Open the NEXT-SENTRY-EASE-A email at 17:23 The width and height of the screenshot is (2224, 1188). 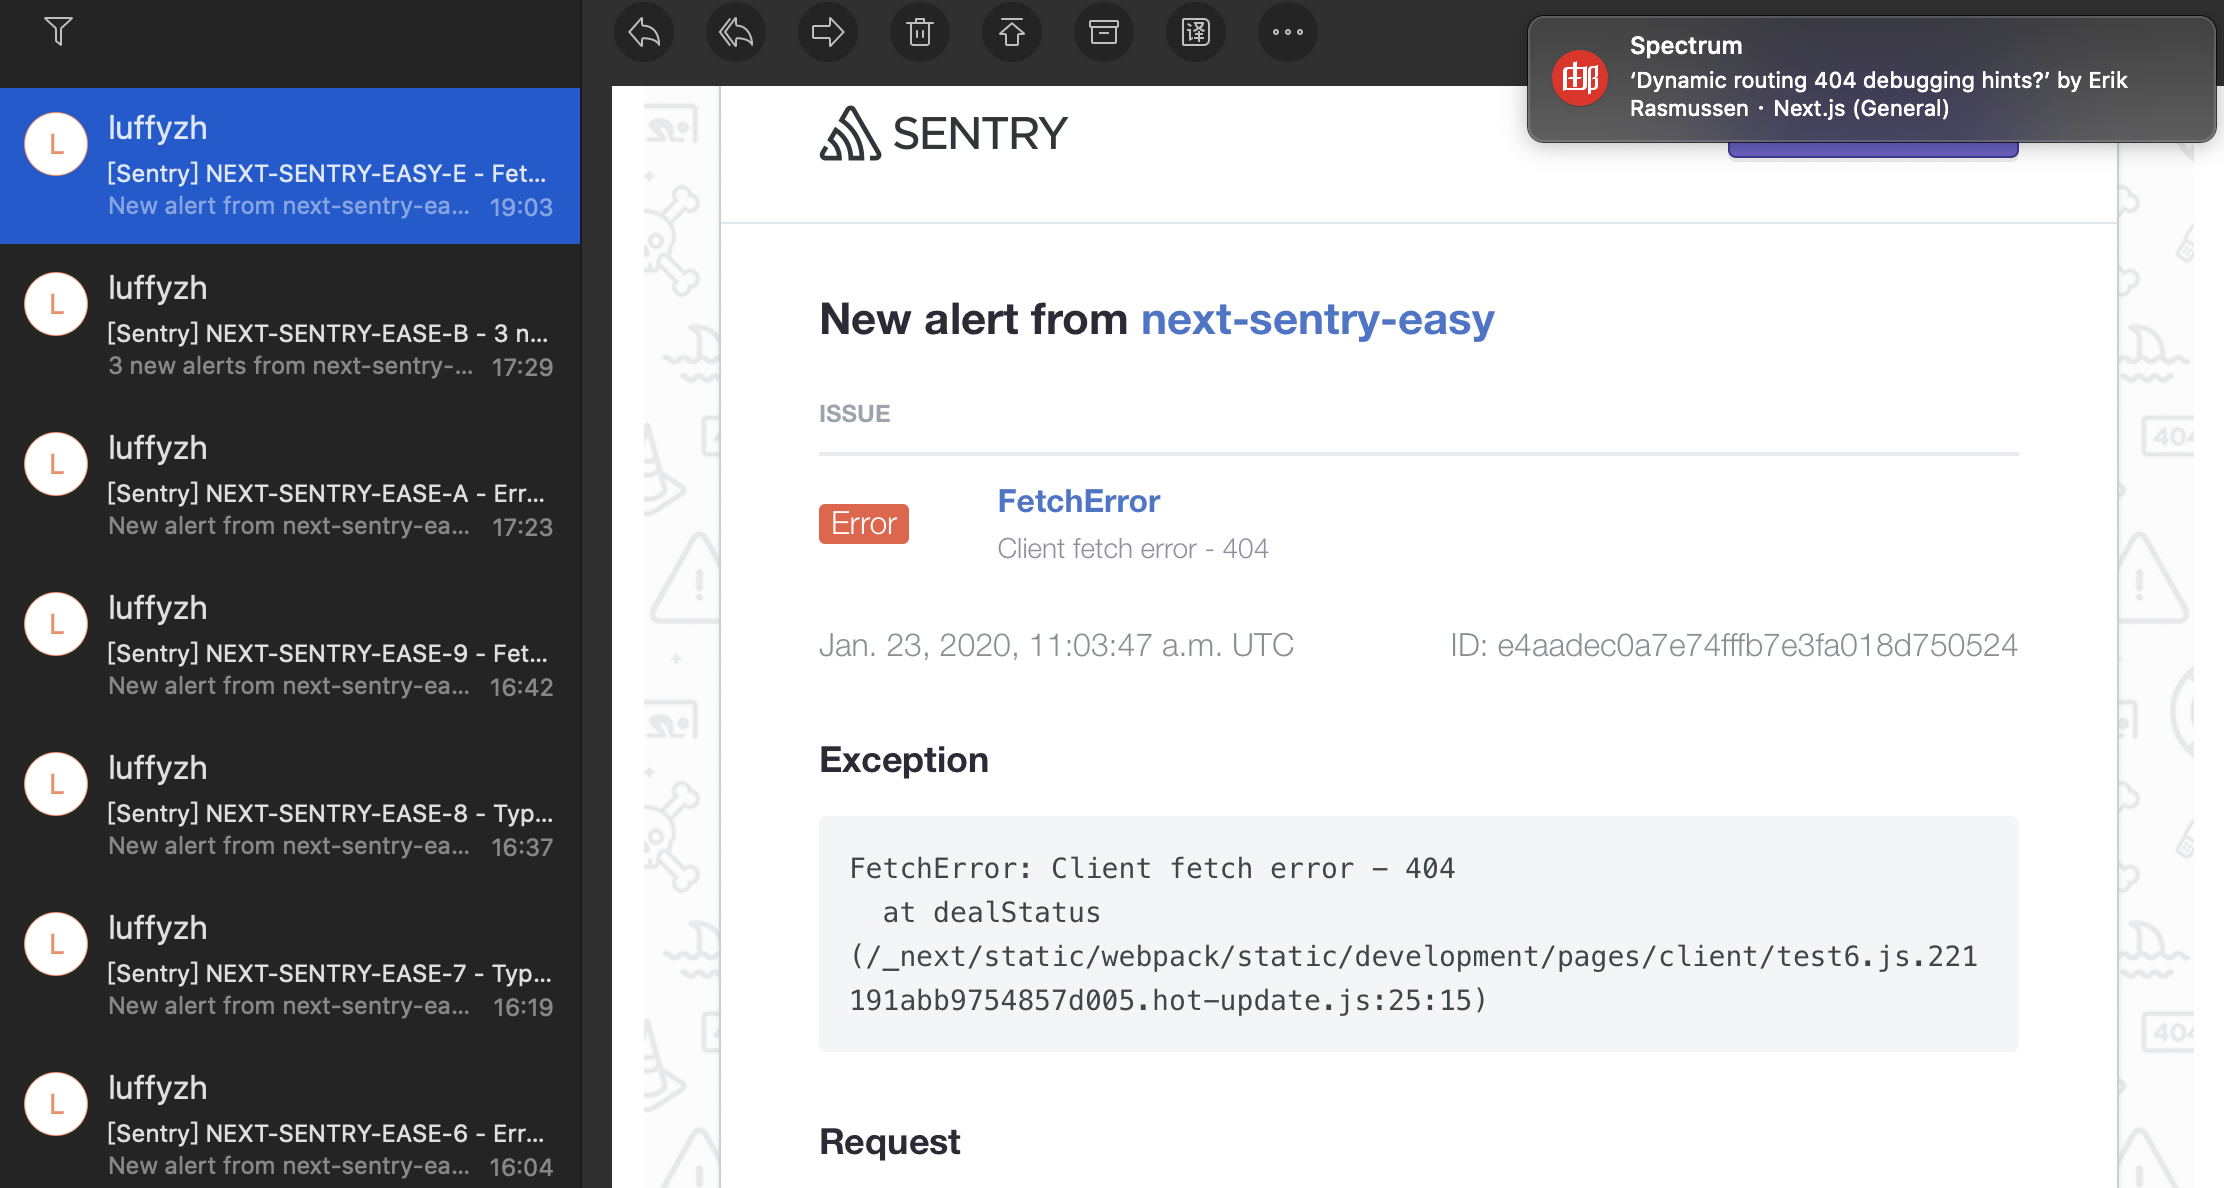290,486
